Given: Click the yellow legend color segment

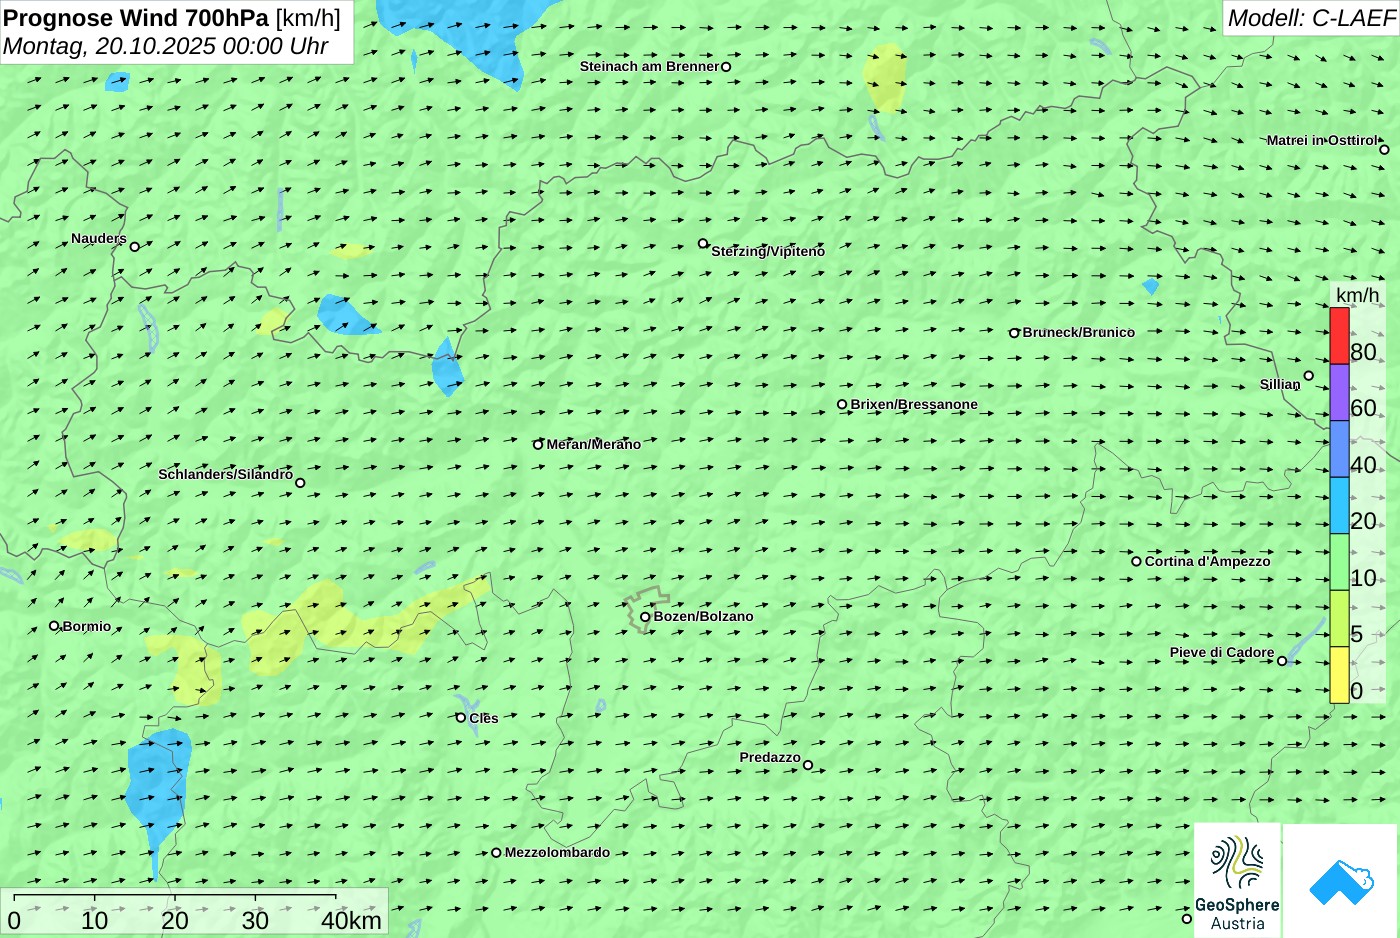Looking at the screenshot, I should pos(1339,675).
